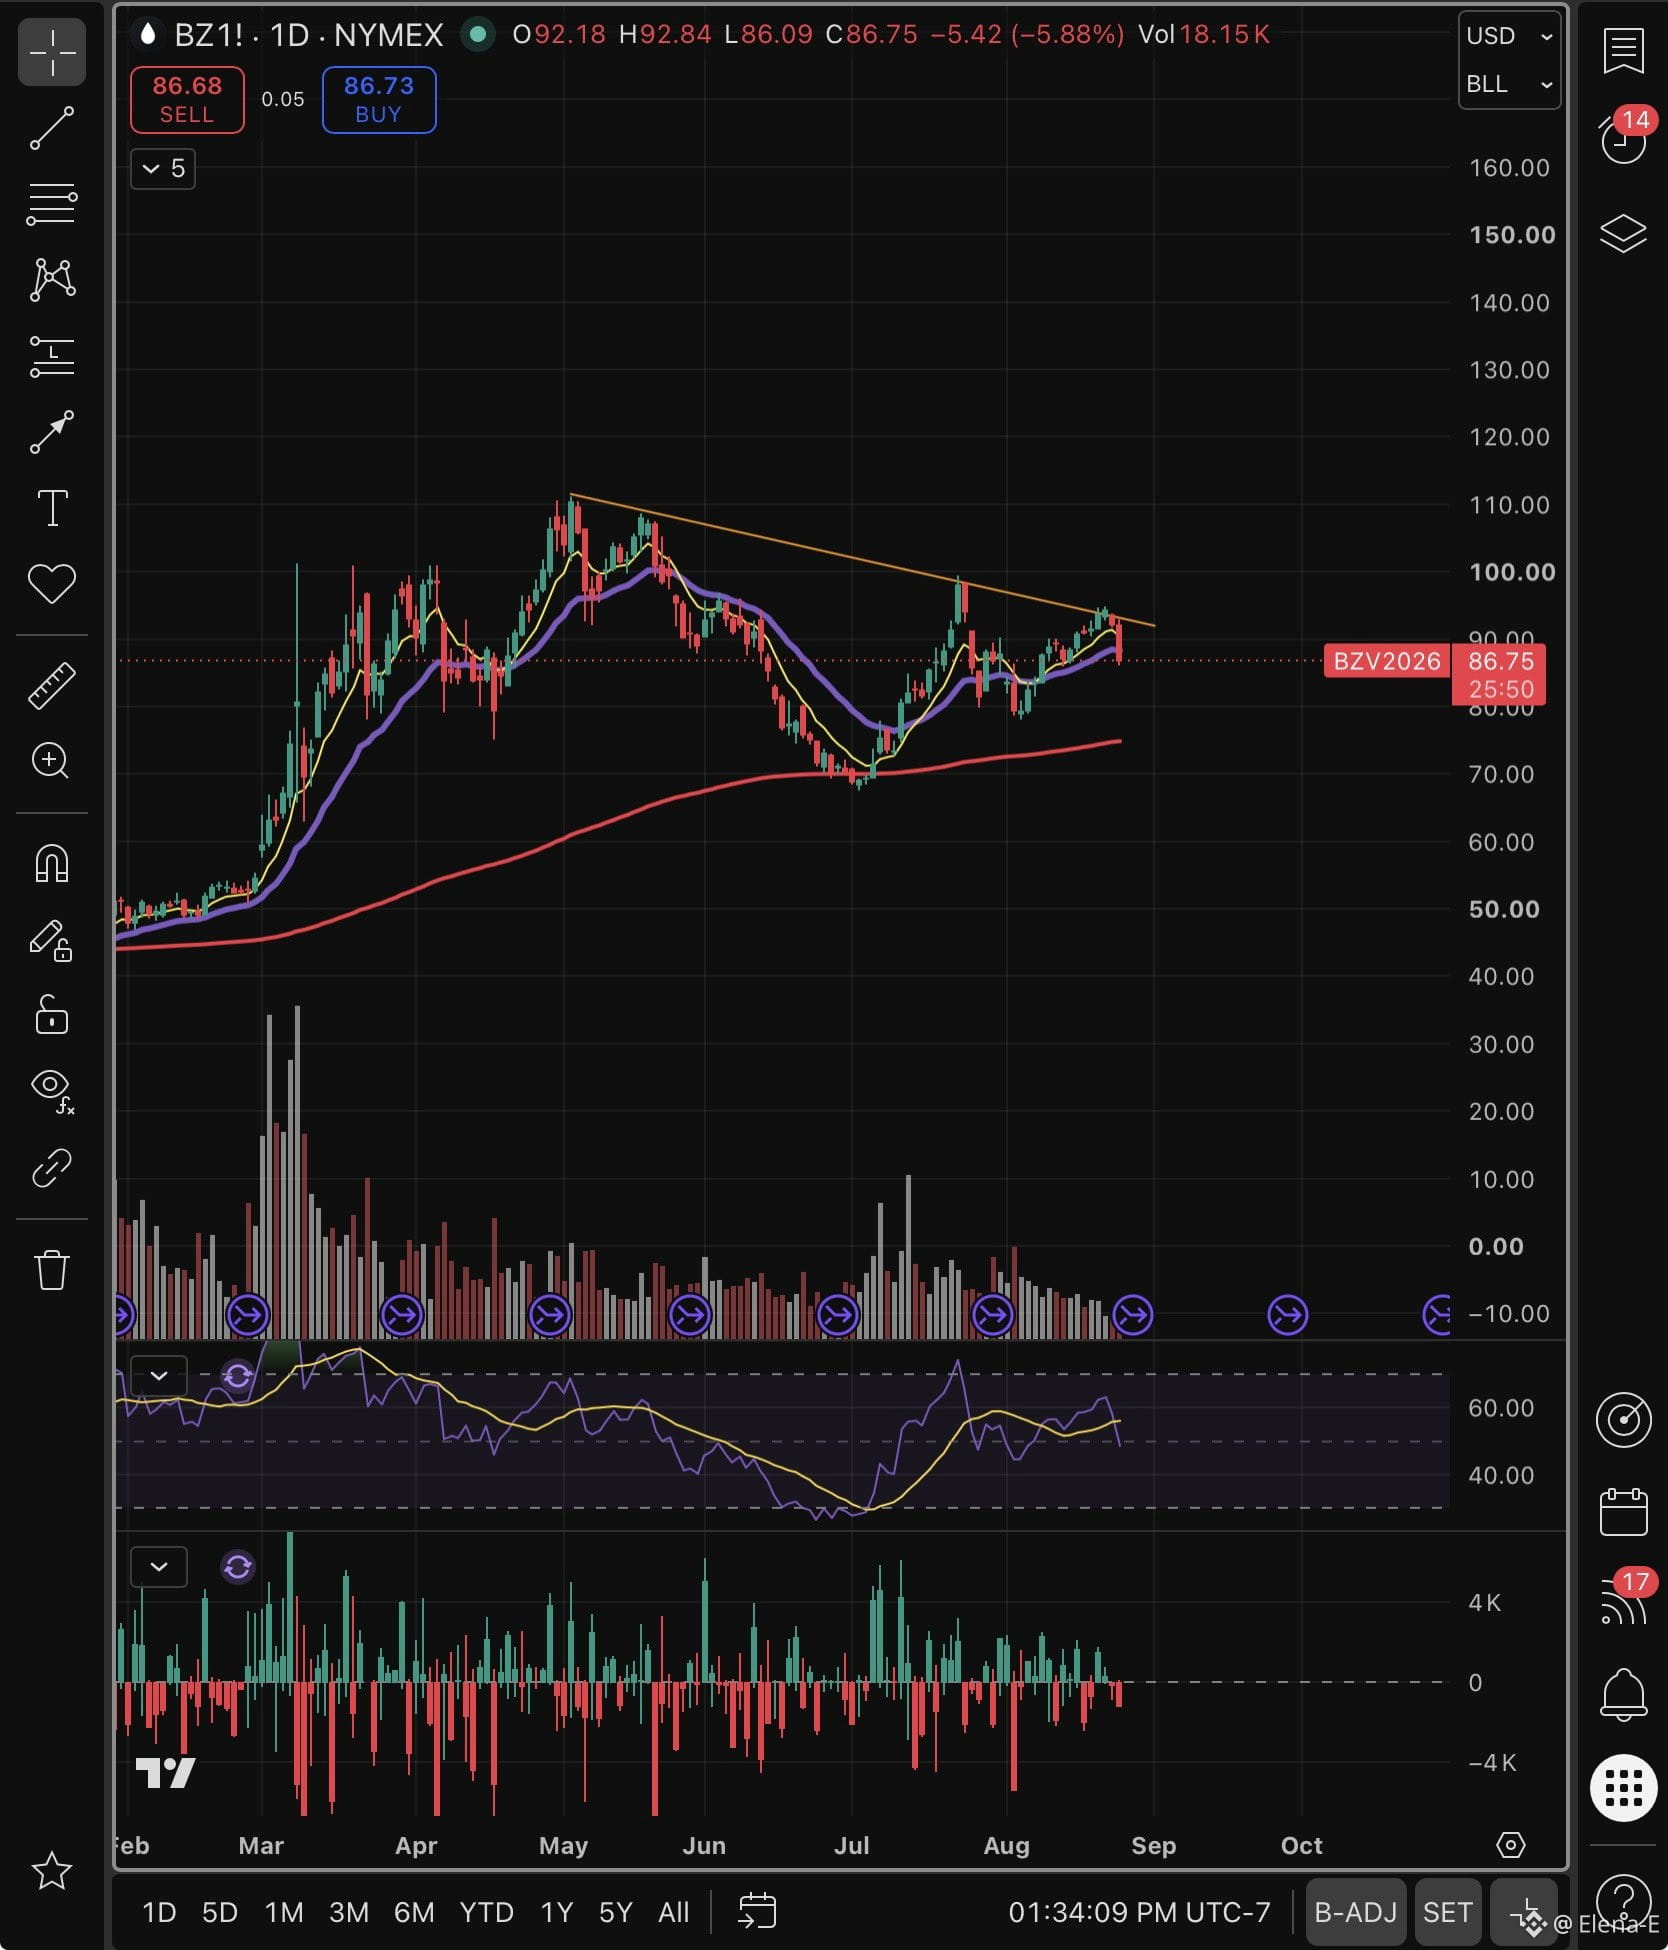Image resolution: width=1668 pixels, height=1950 pixels.
Task: Select the ruler measure tool
Action: (x=52, y=686)
